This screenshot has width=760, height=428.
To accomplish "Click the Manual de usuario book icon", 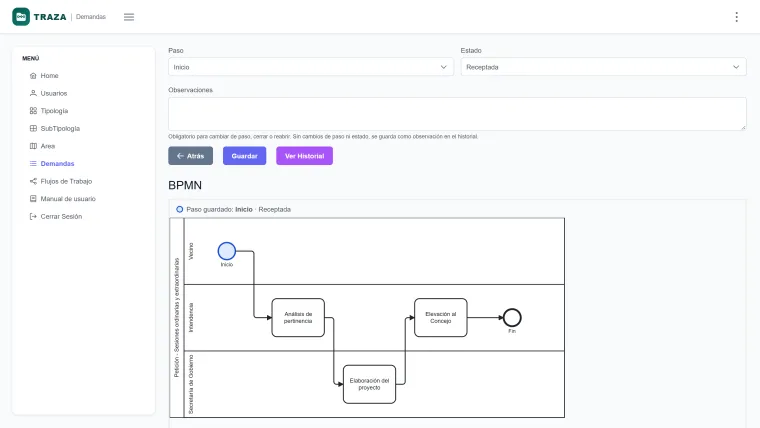I will click(33, 199).
